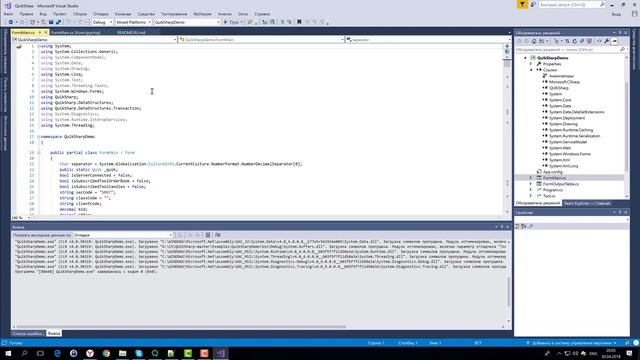Click the Home icon in Solution Explorer toolbar
Image resolution: width=640 pixels, height=360 pixels.
[x=534, y=41]
